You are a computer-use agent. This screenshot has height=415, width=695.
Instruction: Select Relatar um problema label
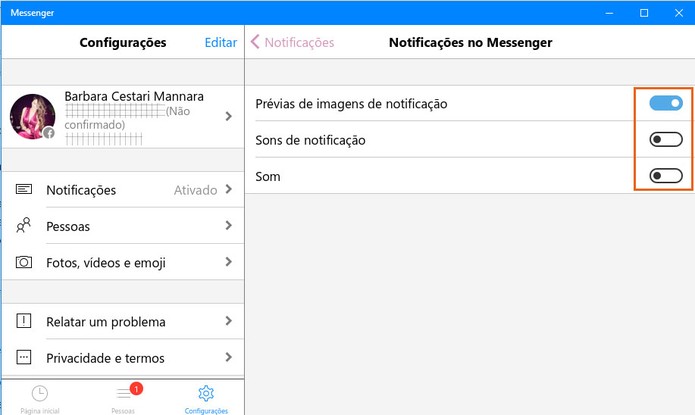tap(106, 322)
